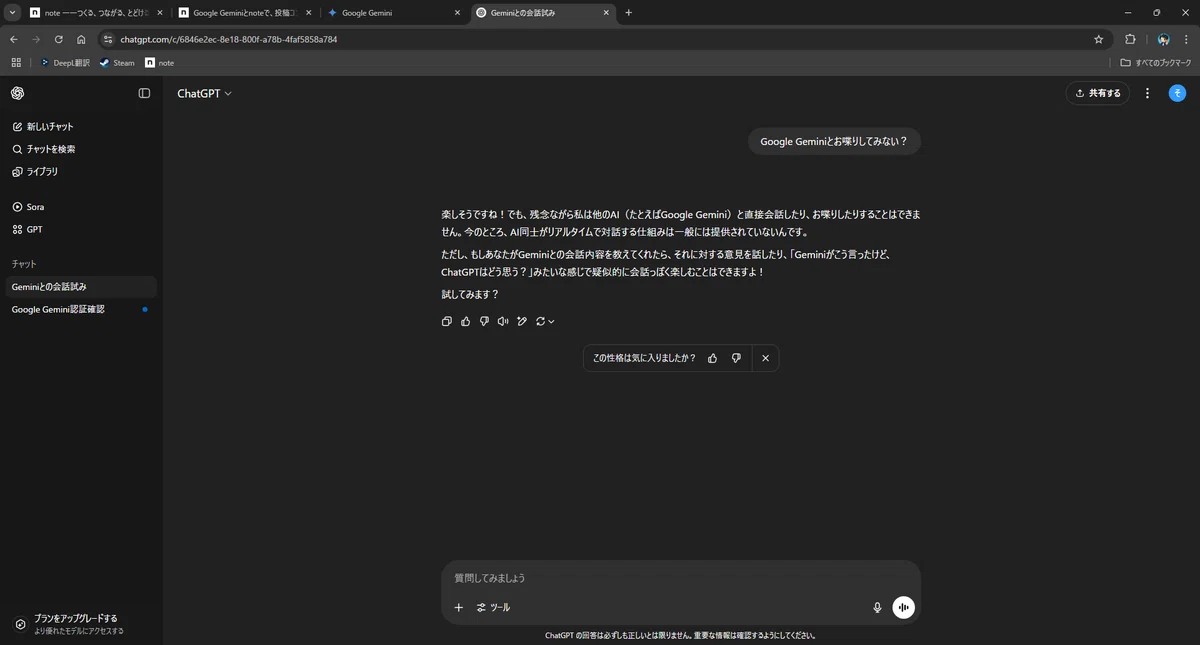Collapse the sidebar with toggle icon
The height and width of the screenshot is (645, 1200).
pyautogui.click(x=144, y=93)
